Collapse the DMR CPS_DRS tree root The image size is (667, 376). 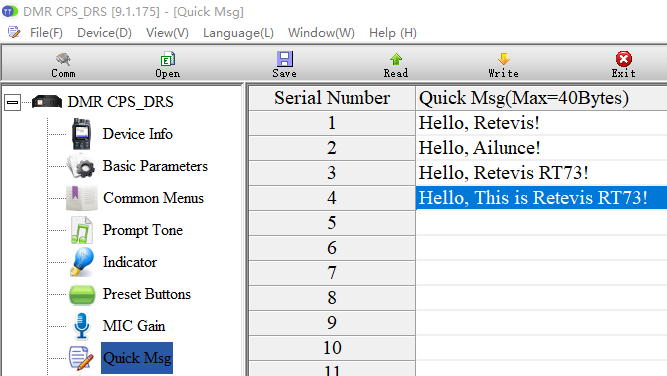coord(13,102)
